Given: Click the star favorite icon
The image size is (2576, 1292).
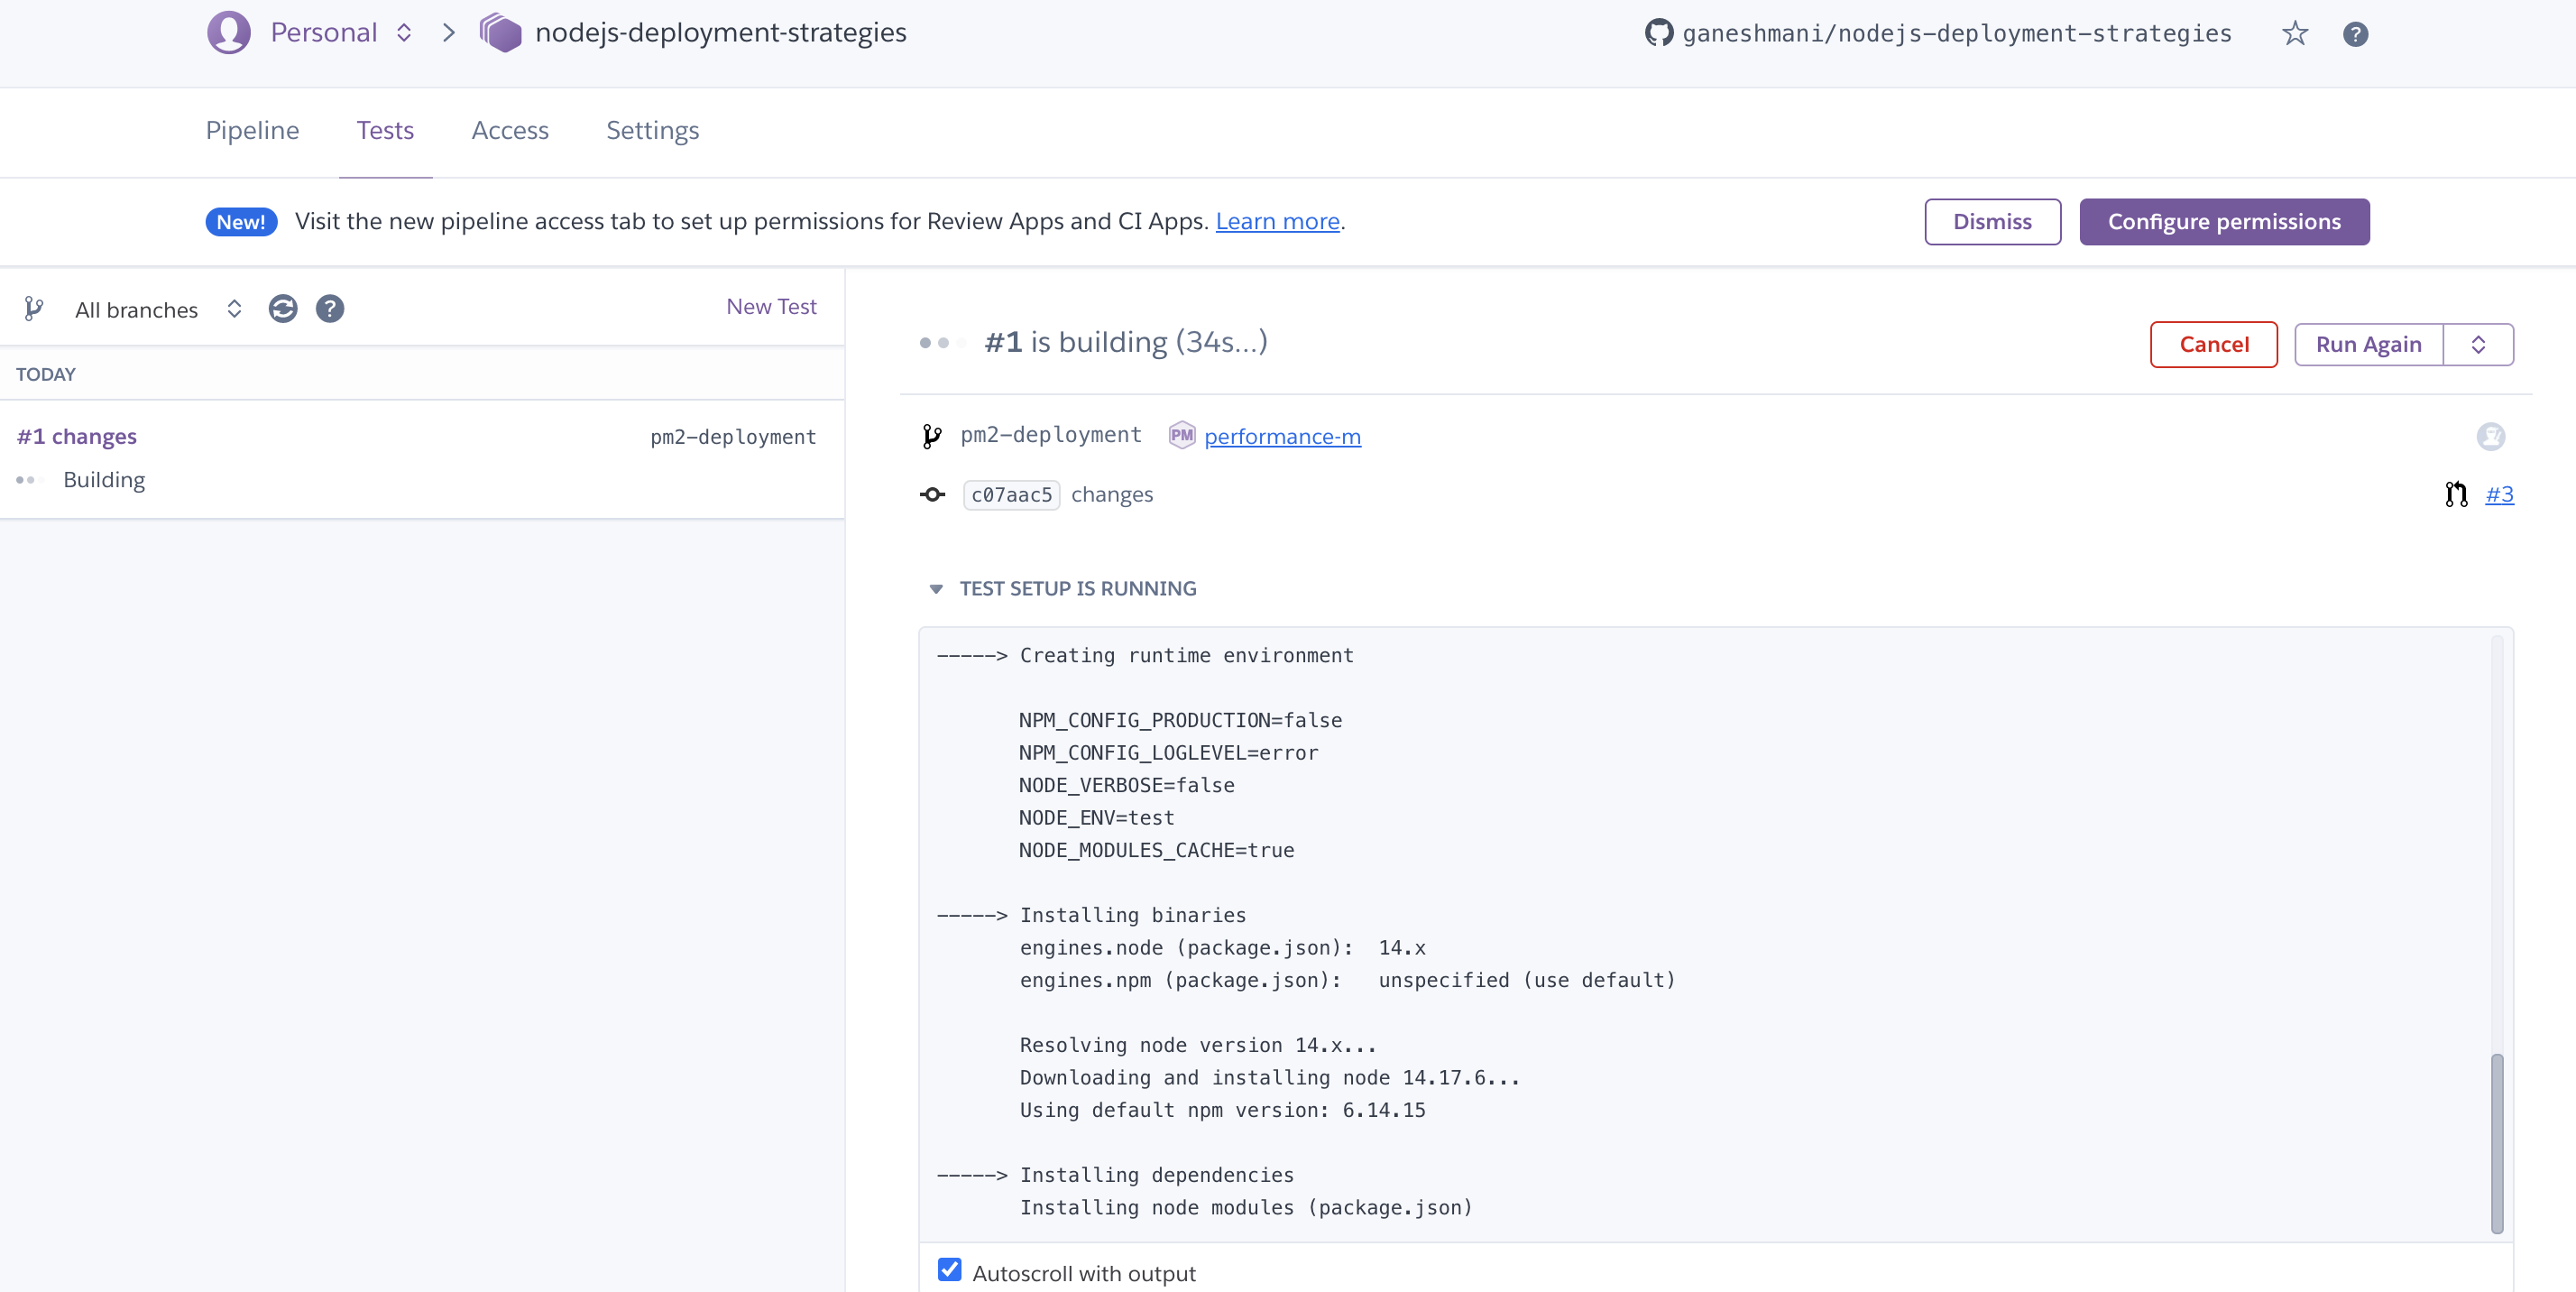Looking at the screenshot, I should click(2294, 34).
